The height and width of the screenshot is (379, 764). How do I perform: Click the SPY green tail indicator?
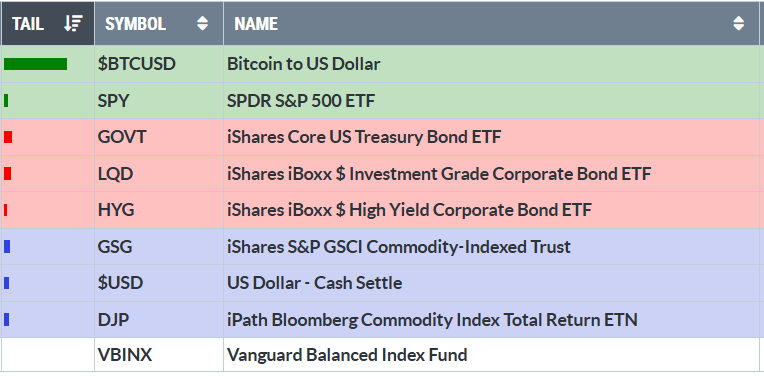coord(6,100)
